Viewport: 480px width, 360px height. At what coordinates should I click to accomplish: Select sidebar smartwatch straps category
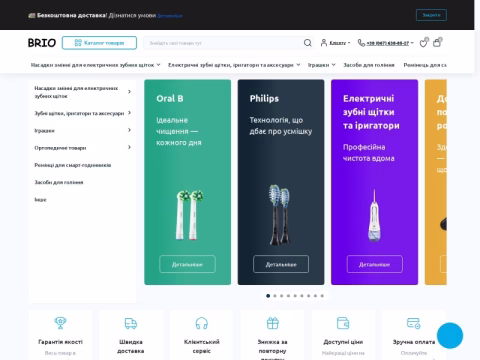pos(73,165)
